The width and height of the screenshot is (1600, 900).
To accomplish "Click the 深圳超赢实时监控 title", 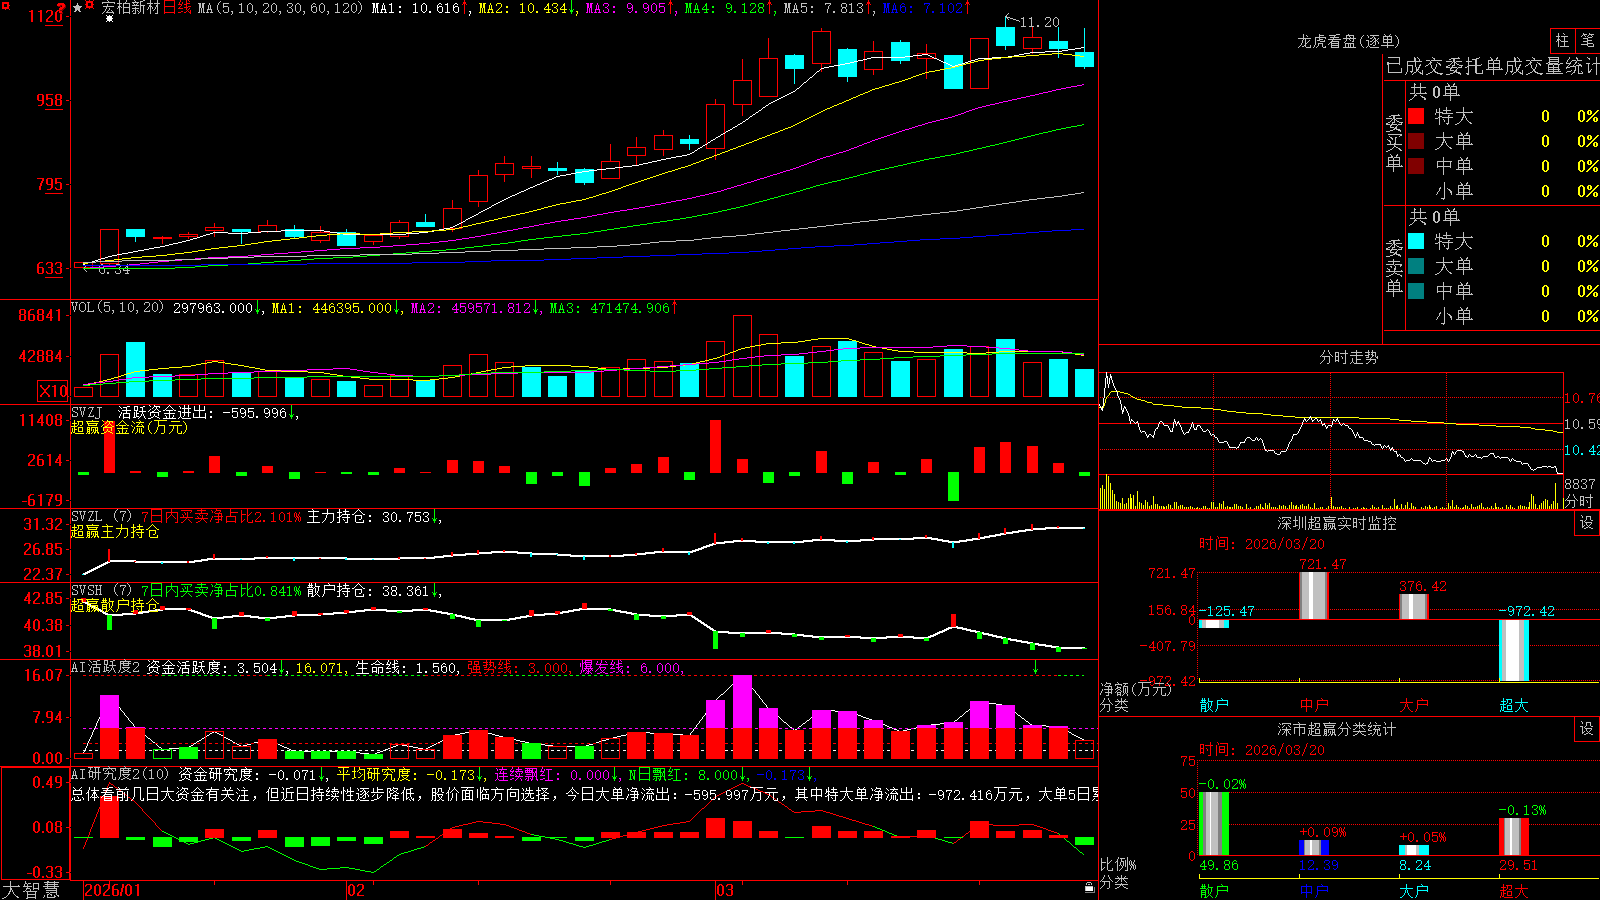I will click(1337, 523).
